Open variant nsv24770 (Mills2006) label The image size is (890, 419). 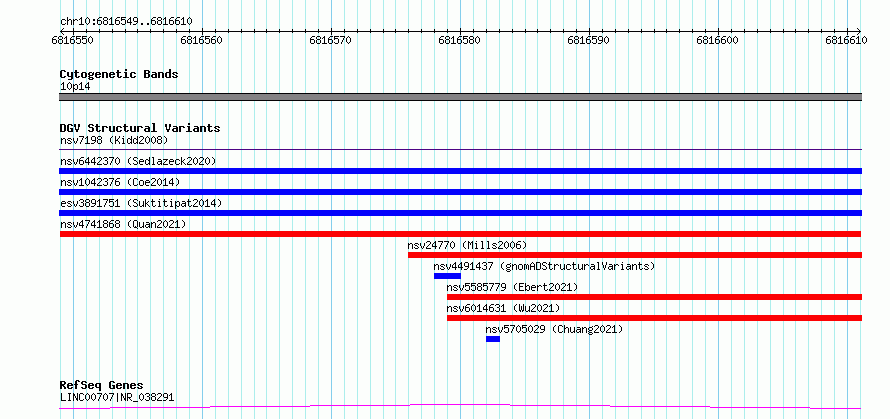467,245
